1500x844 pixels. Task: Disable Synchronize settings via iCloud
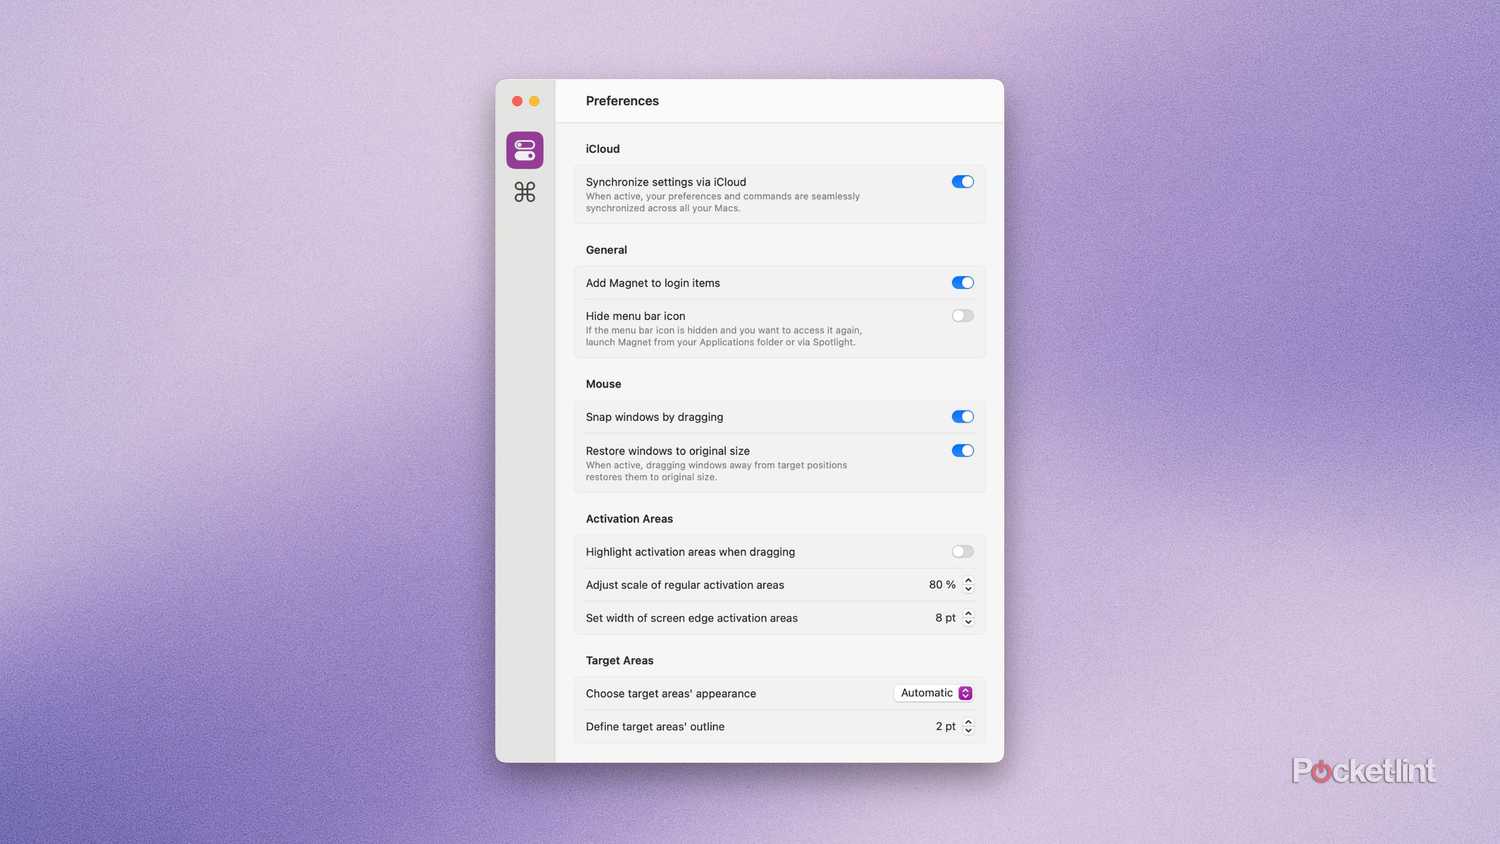click(961, 181)
